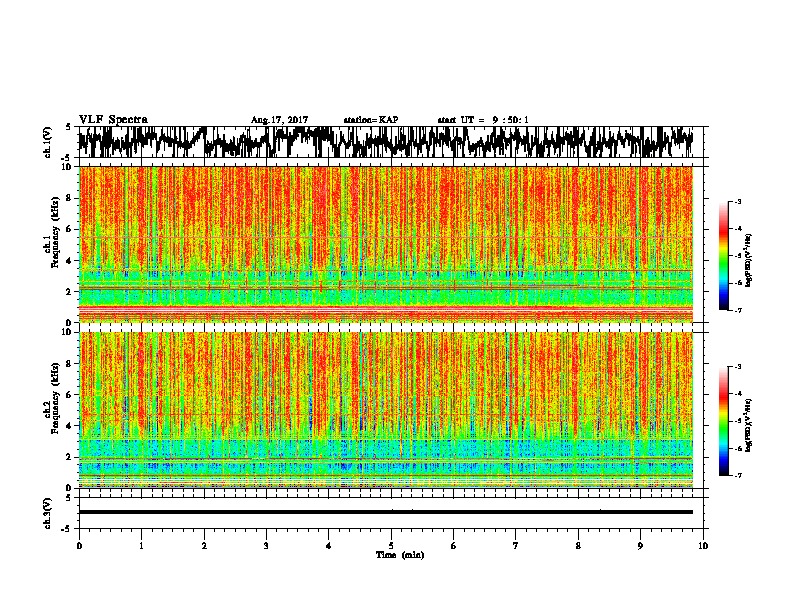792x612 pixels.
Task: Click the ch.1(V) waveform panel at top
Action: click(391, 142)
